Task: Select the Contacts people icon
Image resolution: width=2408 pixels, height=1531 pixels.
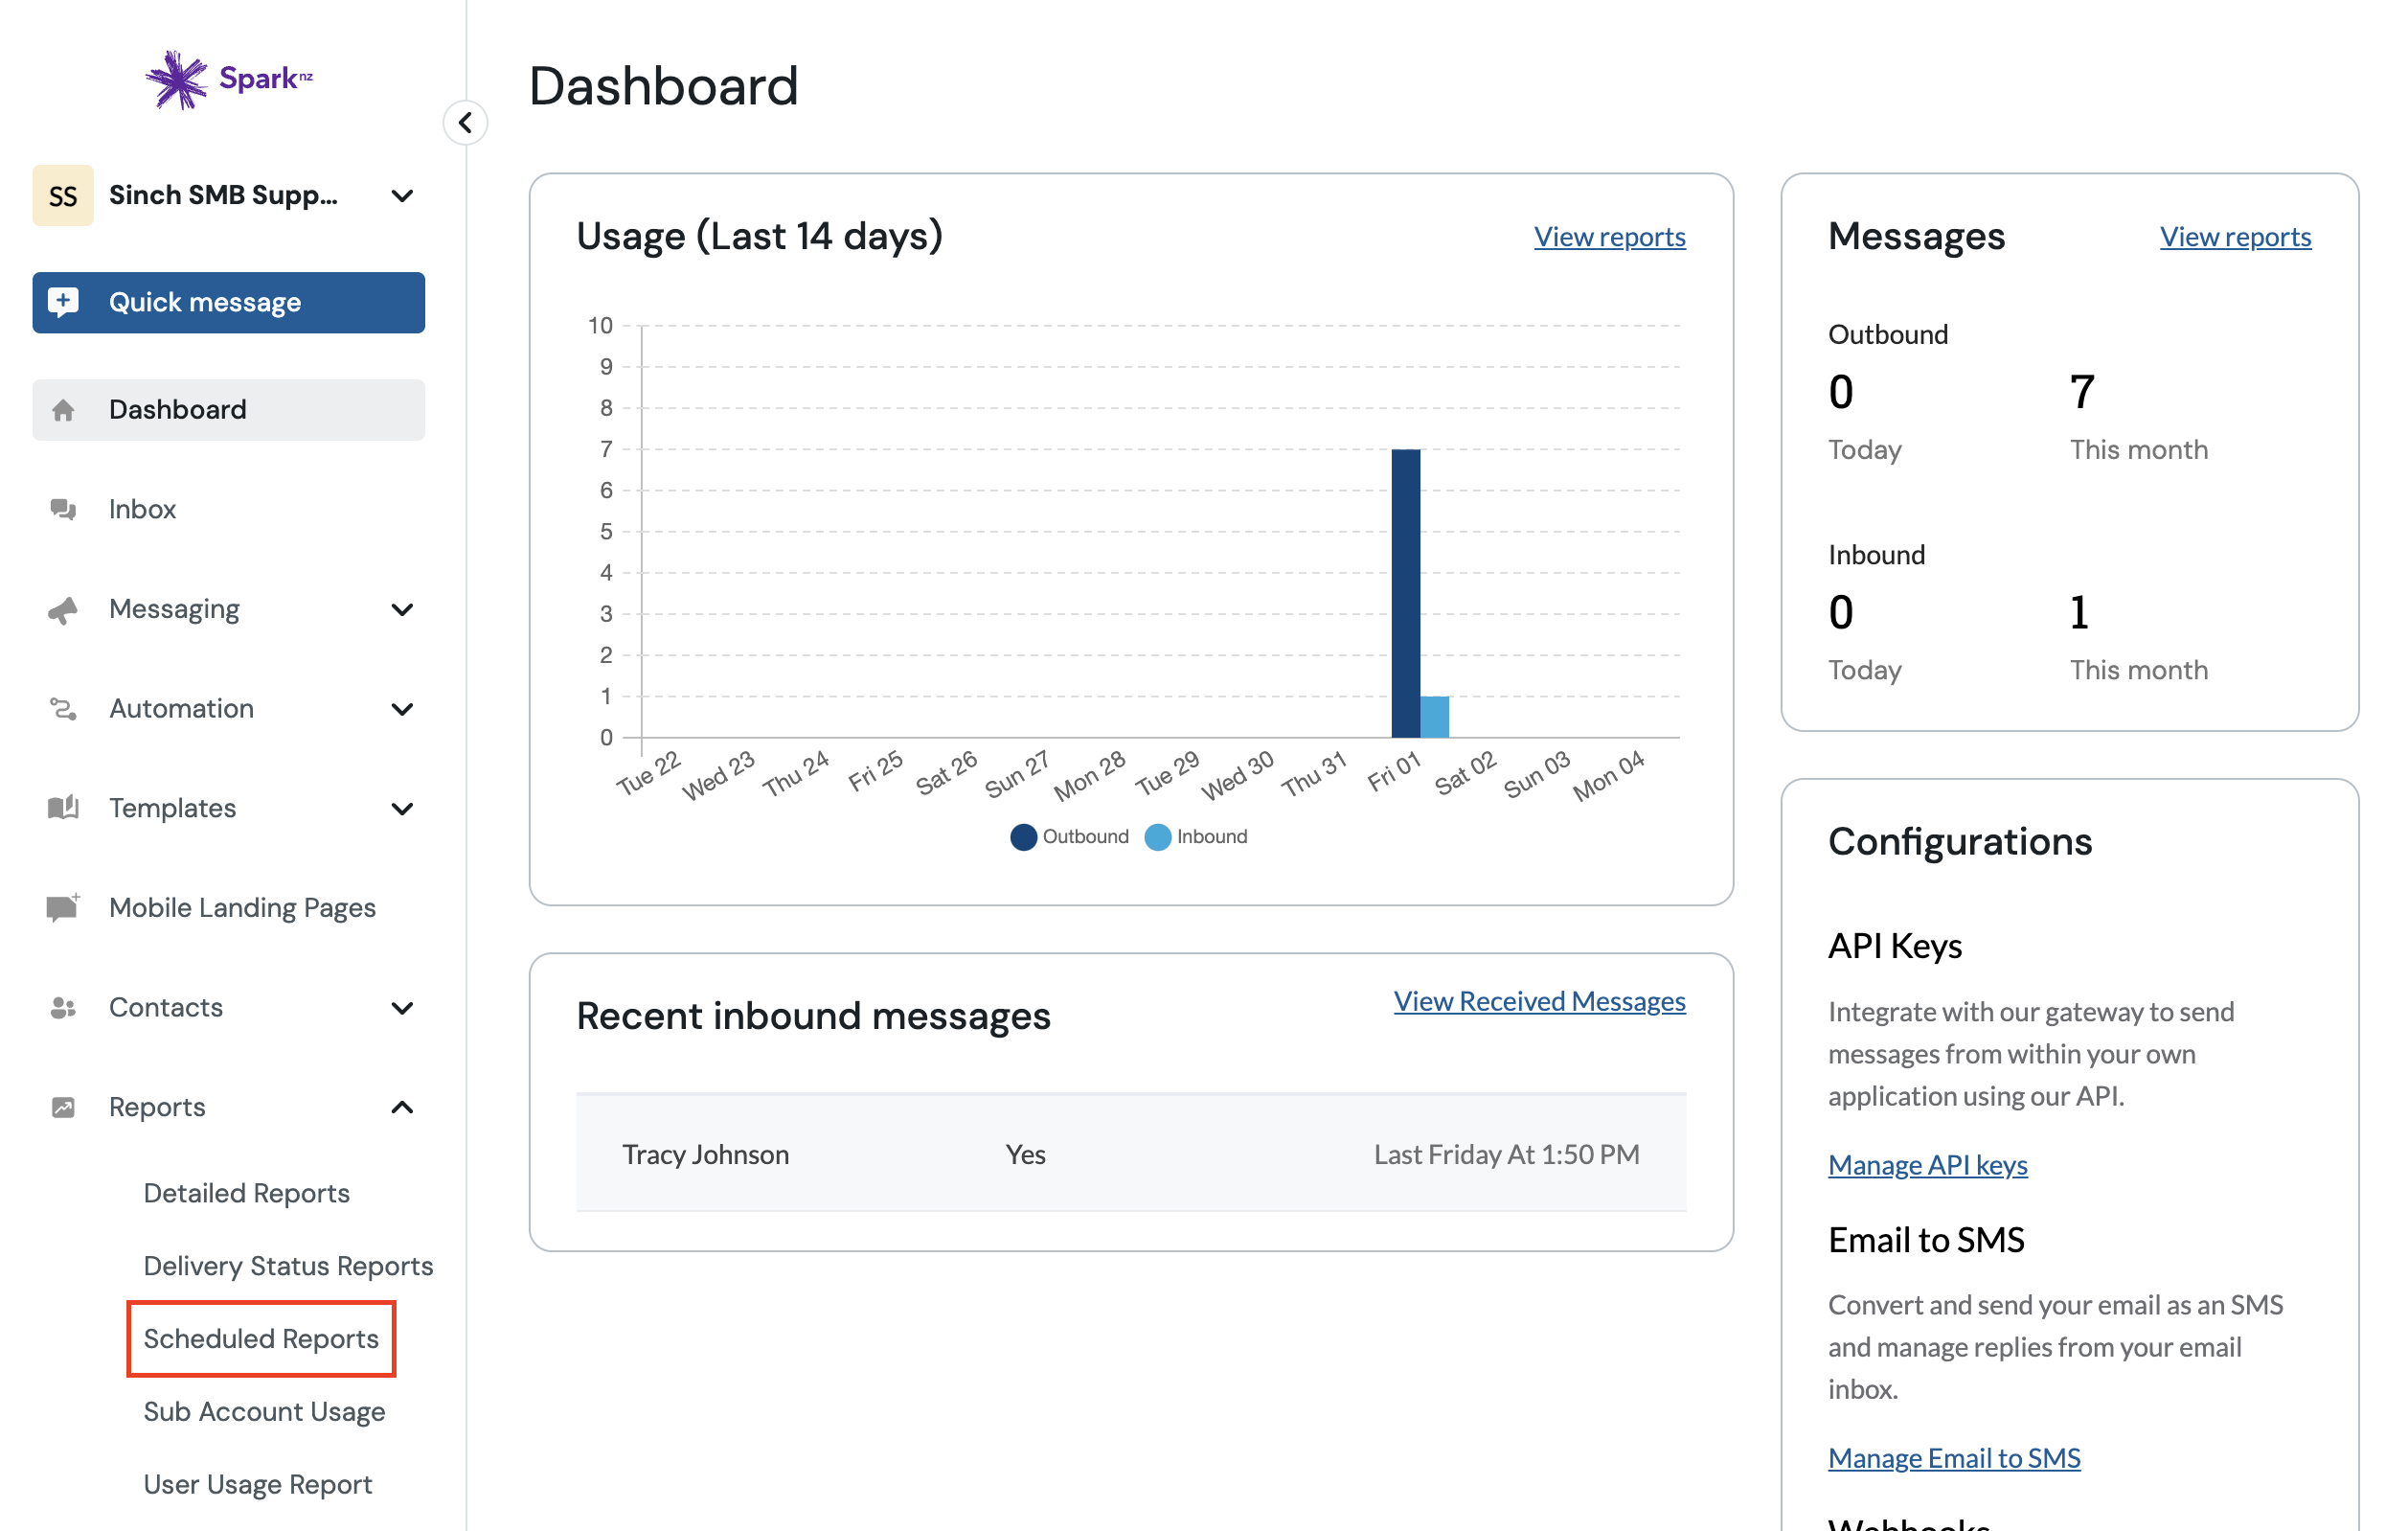Action: coord(63,1007)
